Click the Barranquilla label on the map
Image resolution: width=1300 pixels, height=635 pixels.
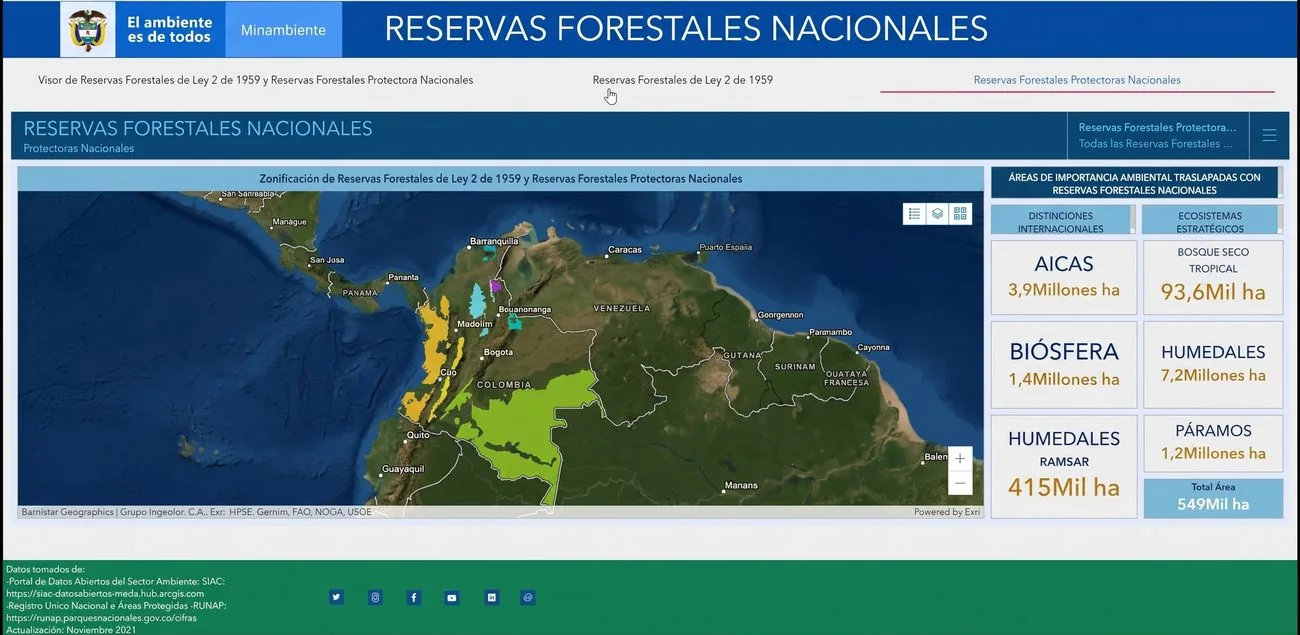tap(494, 241)
